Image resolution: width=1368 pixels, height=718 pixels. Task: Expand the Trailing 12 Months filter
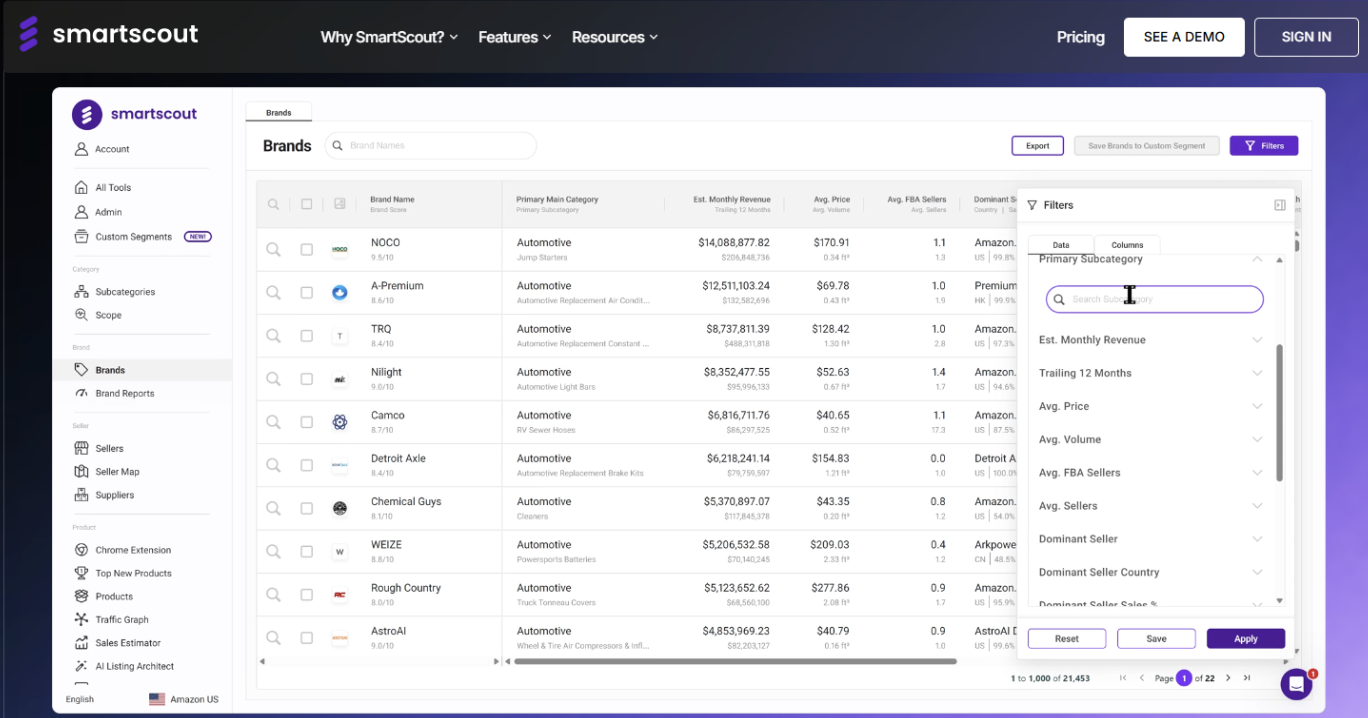tap(1257, 373)
